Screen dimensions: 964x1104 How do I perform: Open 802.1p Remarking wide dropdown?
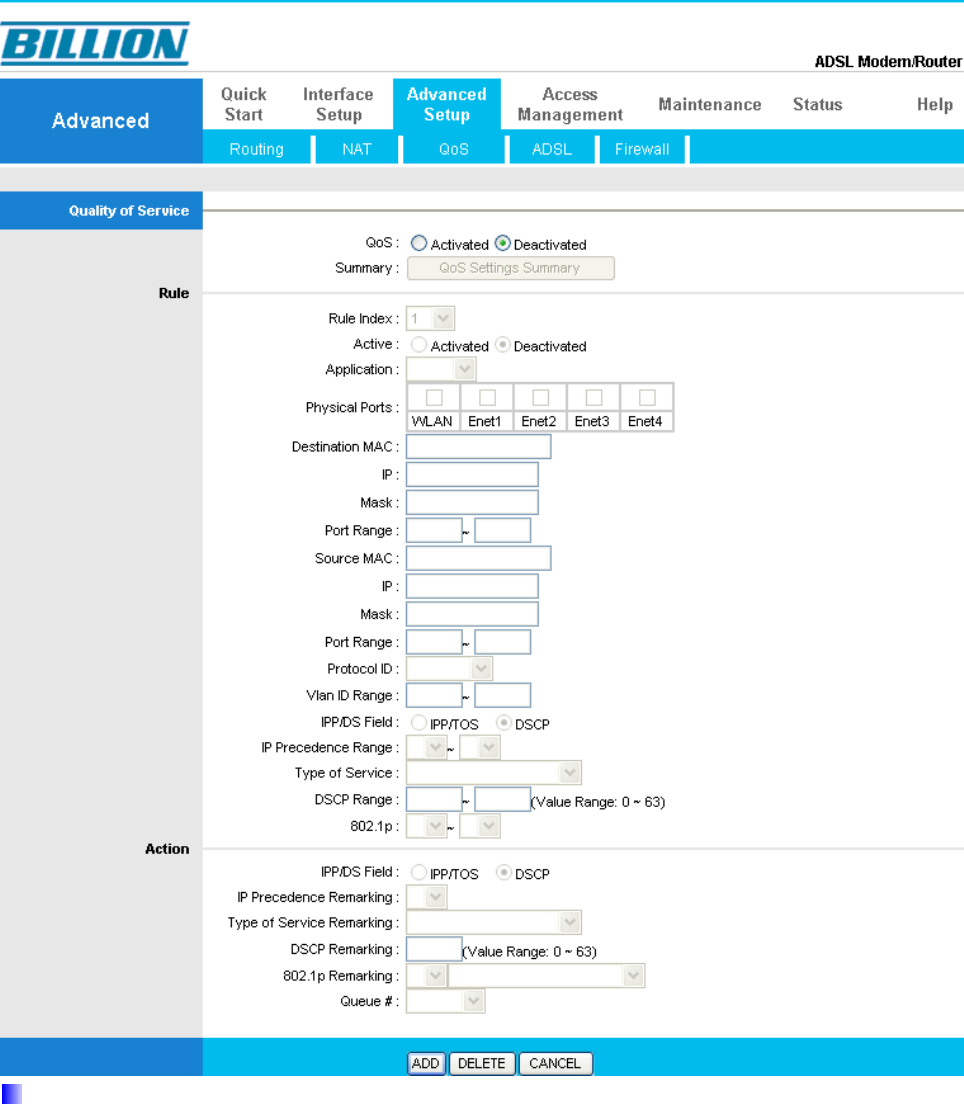(546, 976)
